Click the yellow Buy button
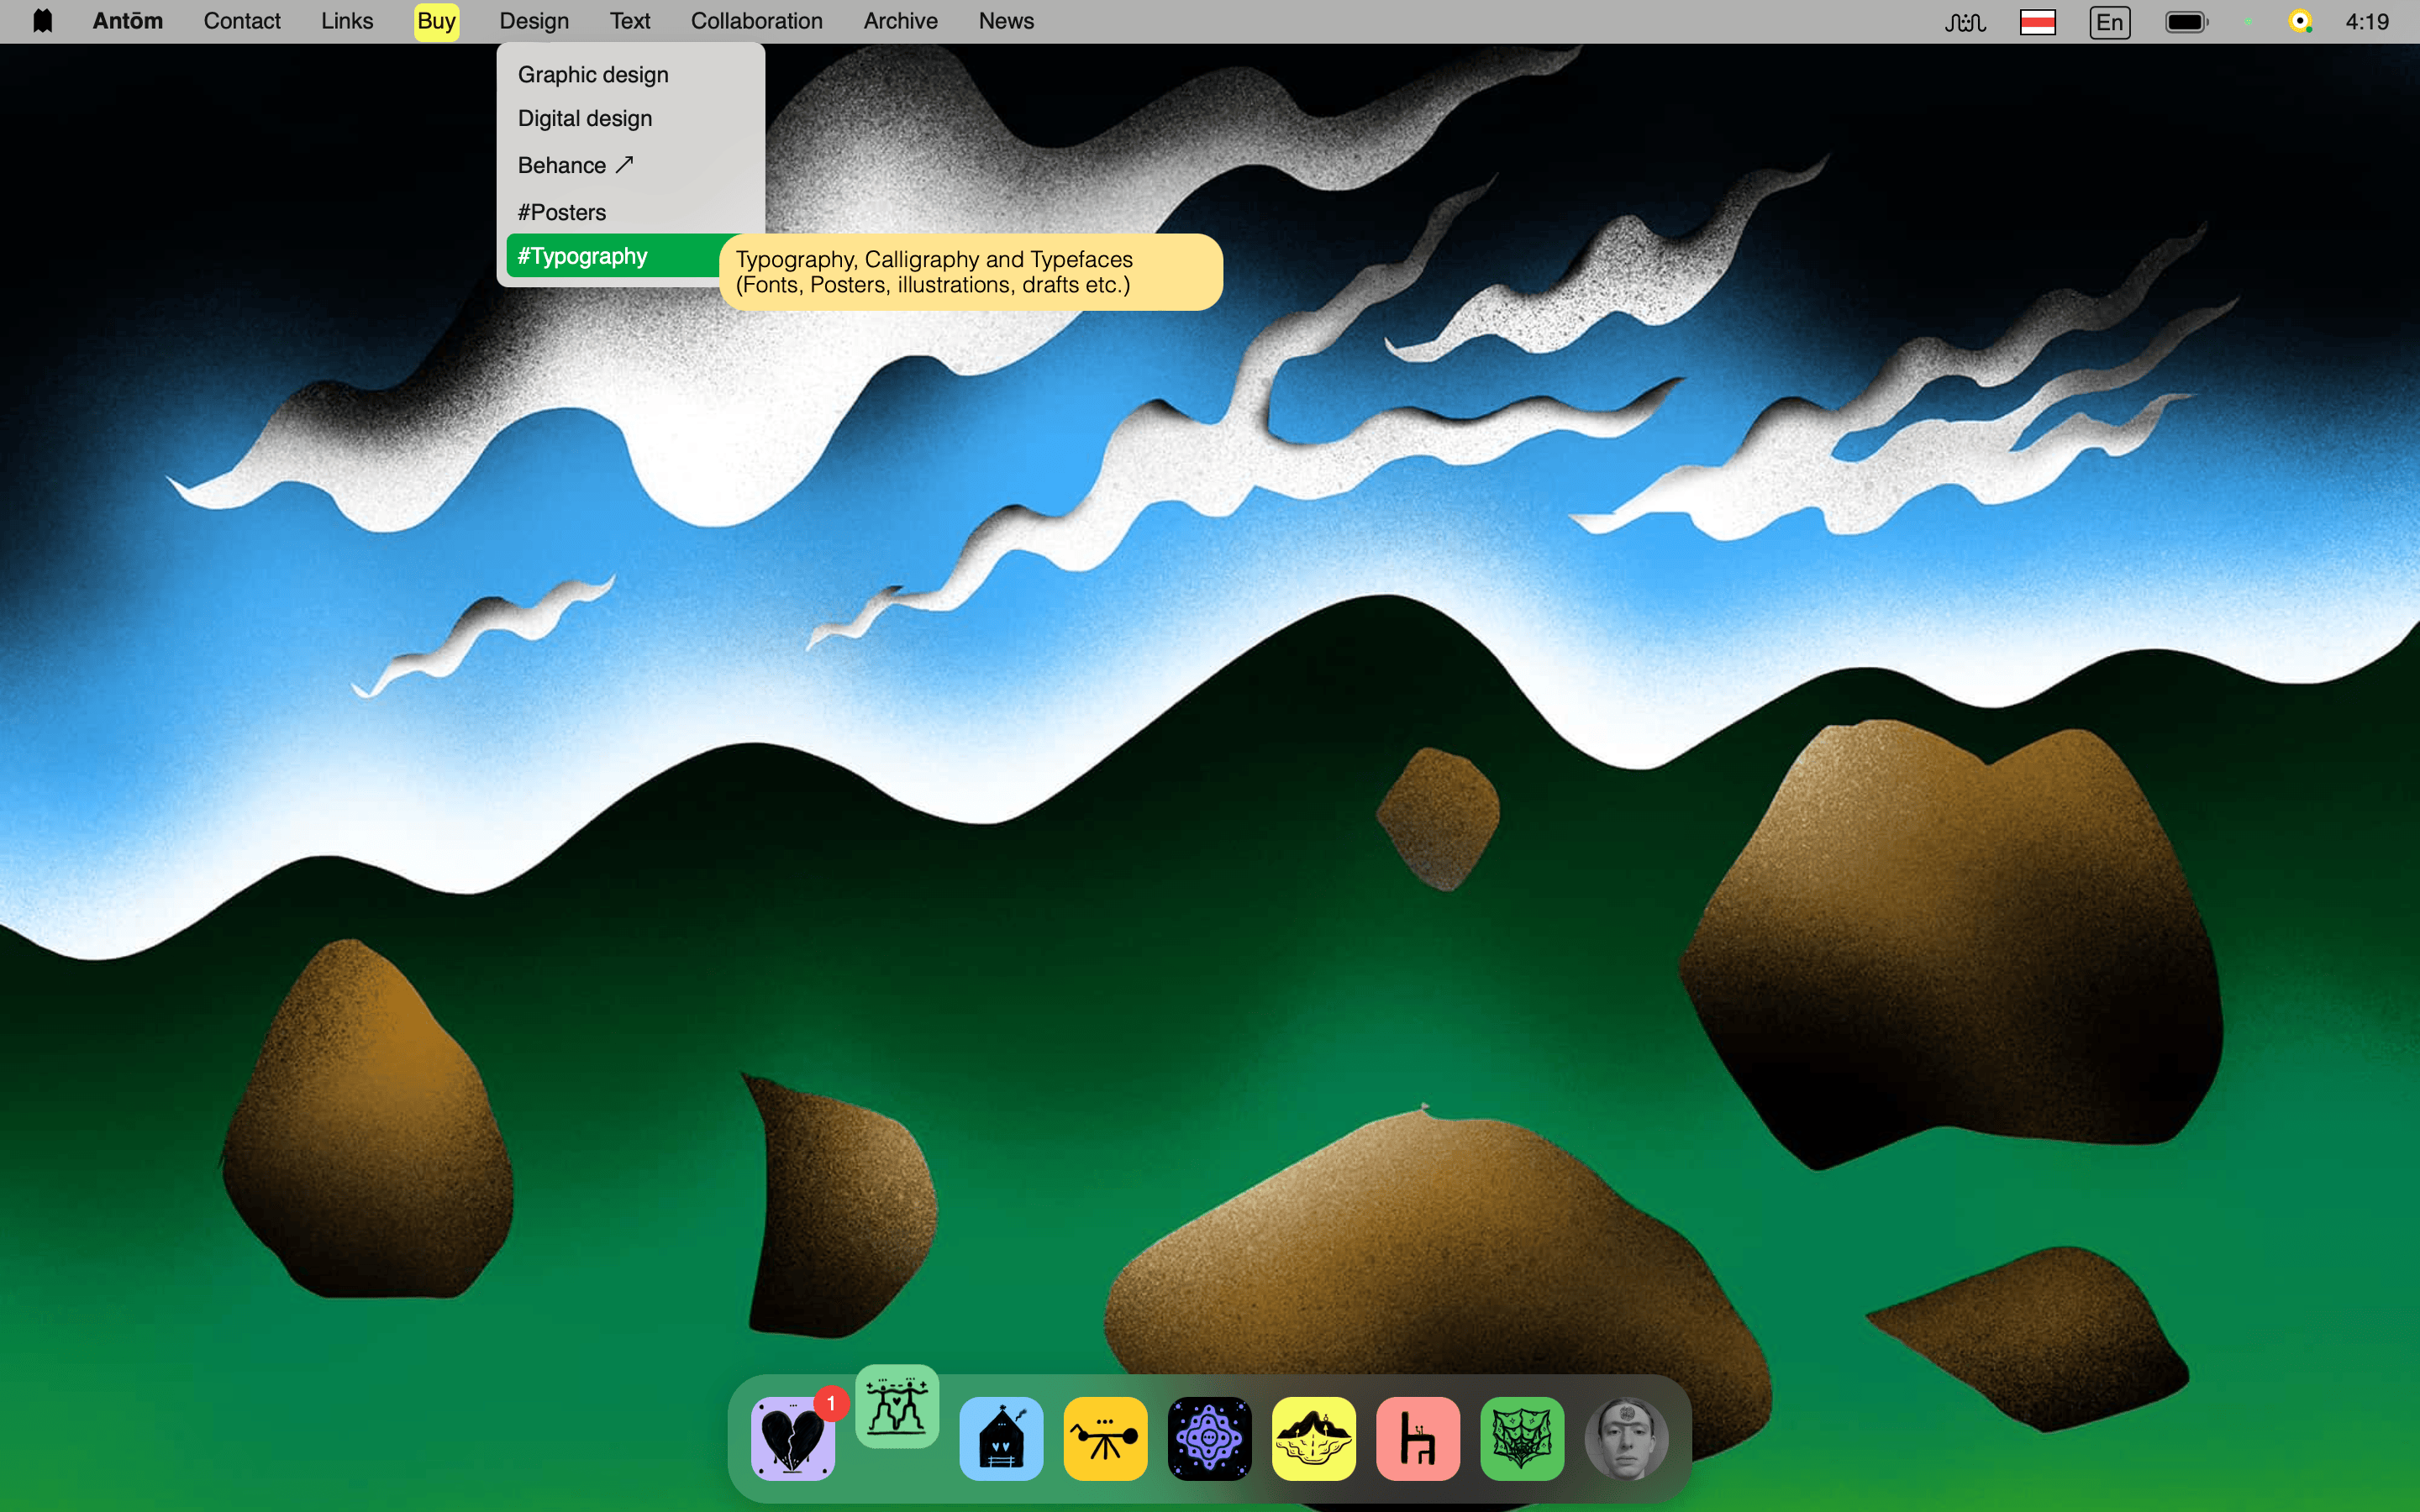2420x1512 pixels. [436, 21]
